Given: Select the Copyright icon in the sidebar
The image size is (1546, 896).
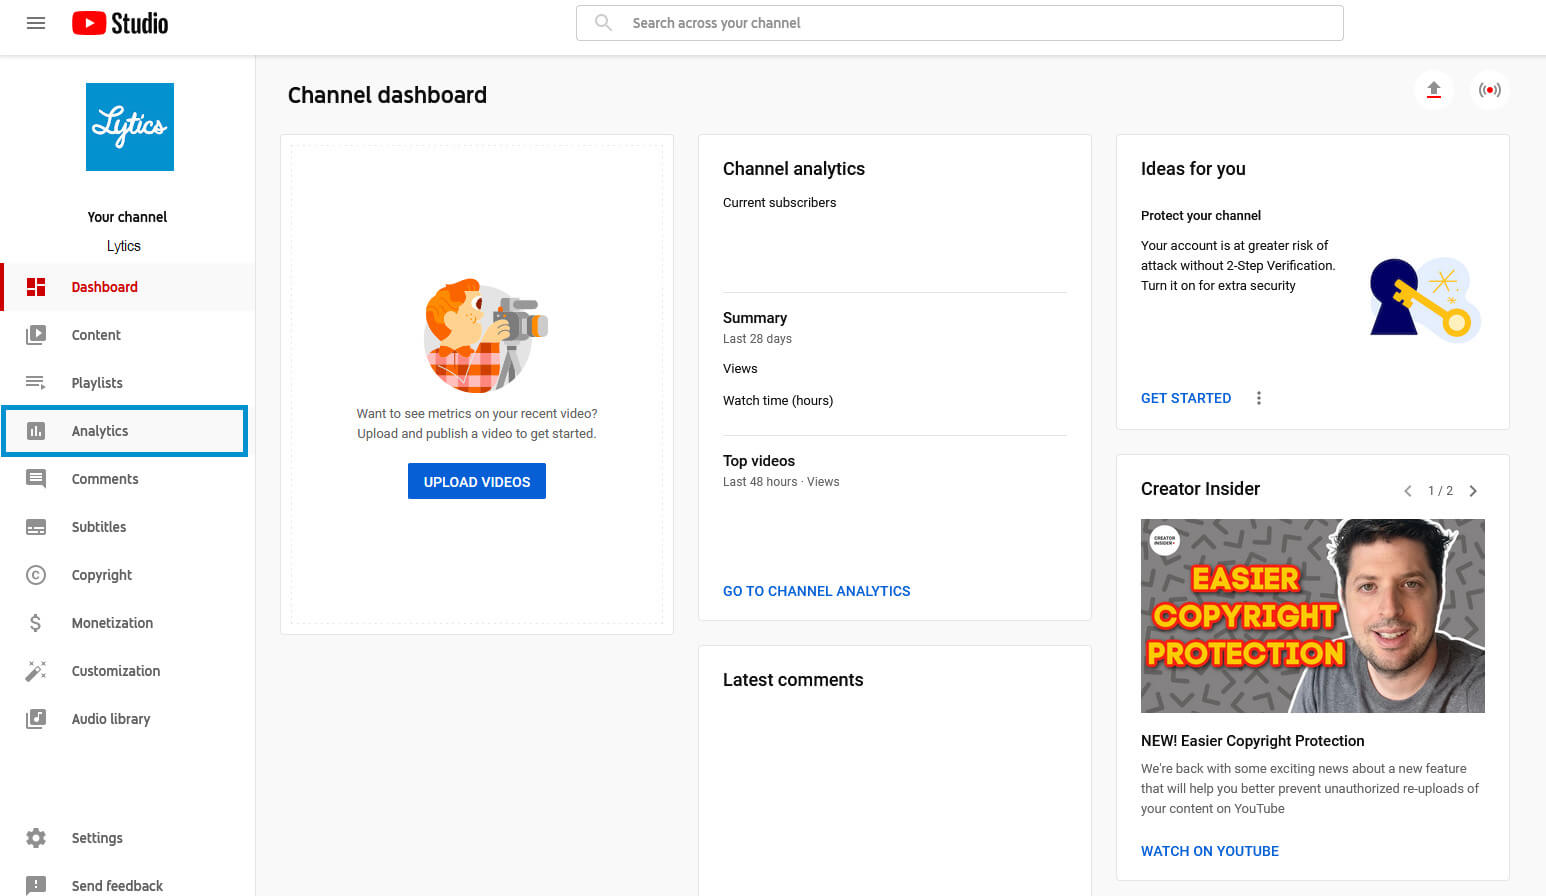Looking at the screenshot, I should [36, 575].
